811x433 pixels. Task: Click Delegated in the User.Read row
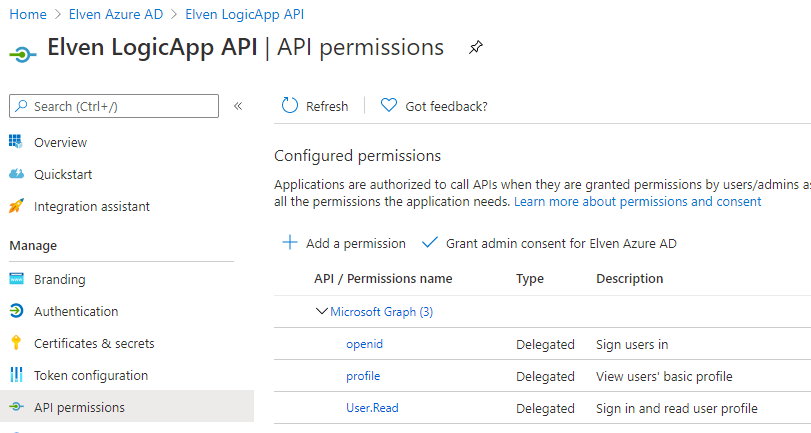[545, 409]
